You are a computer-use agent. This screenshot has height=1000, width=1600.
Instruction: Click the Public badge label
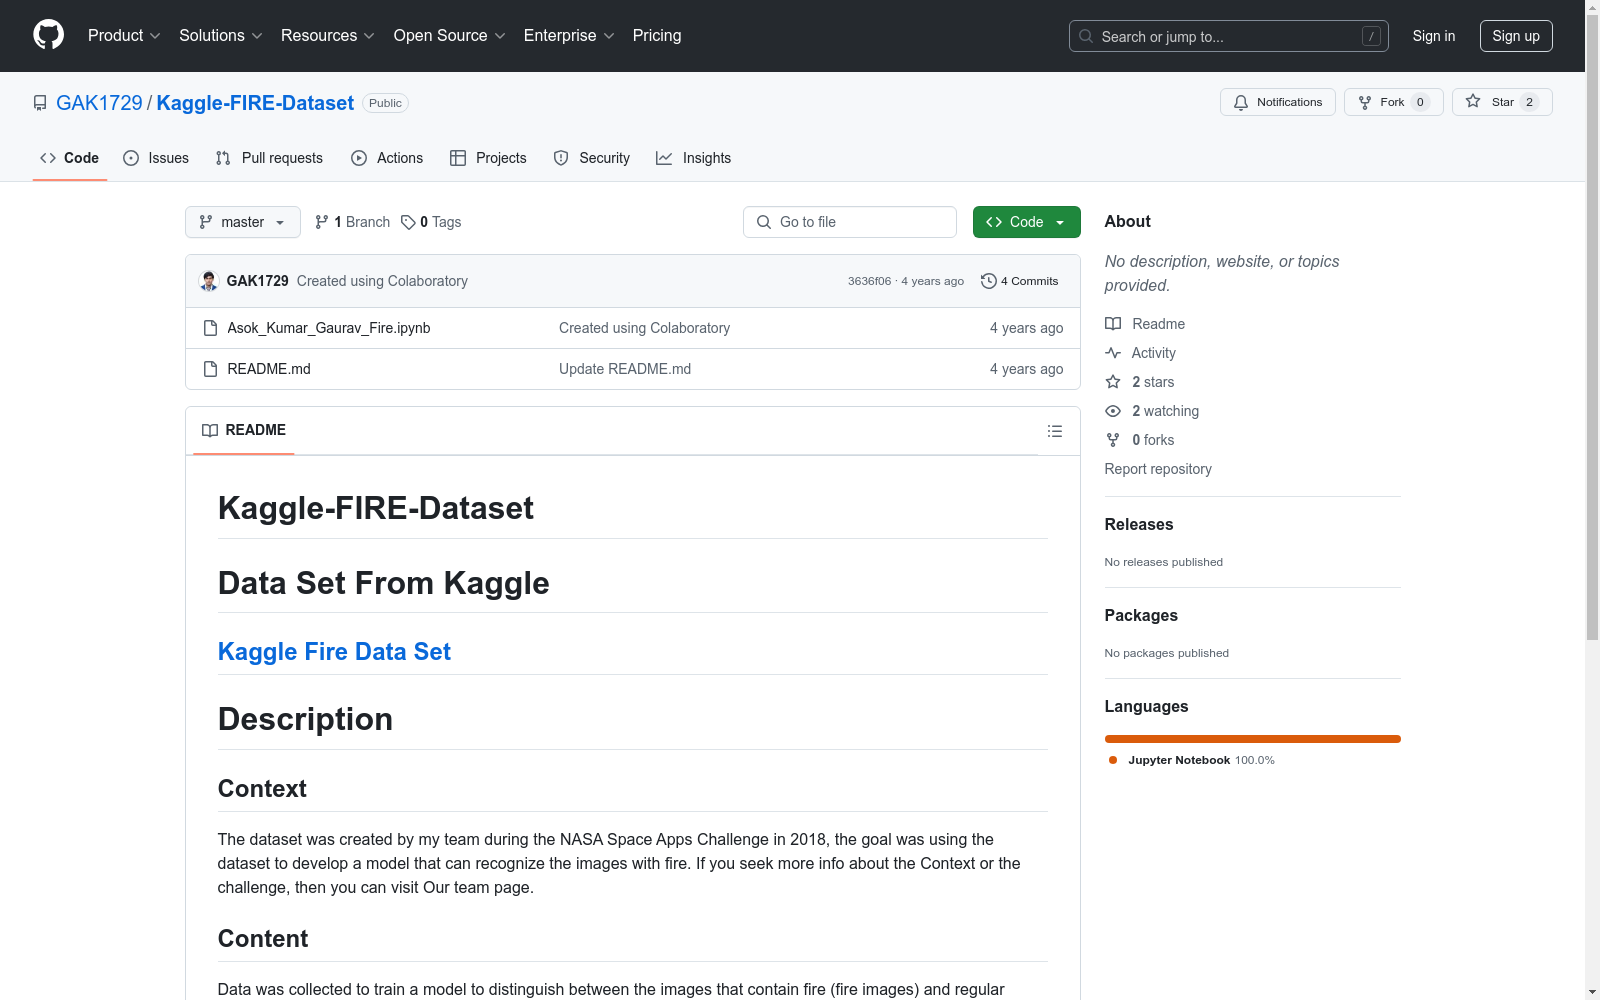tap(385, 103)
